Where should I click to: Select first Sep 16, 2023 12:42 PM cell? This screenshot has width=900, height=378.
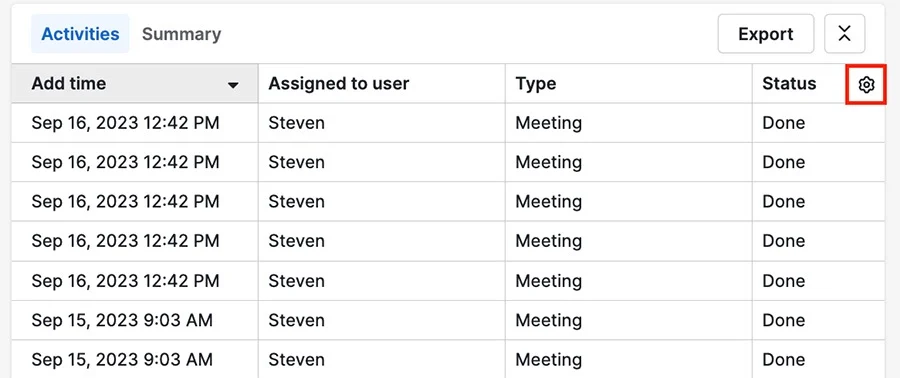(134, 123)
